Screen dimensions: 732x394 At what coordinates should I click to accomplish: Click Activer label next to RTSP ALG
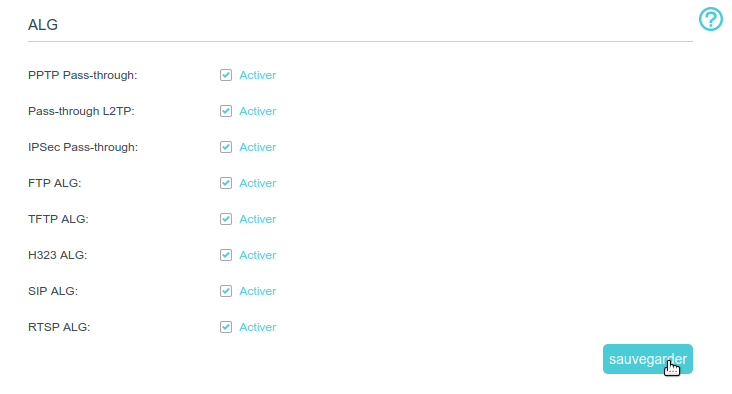(x=258, y=327)
